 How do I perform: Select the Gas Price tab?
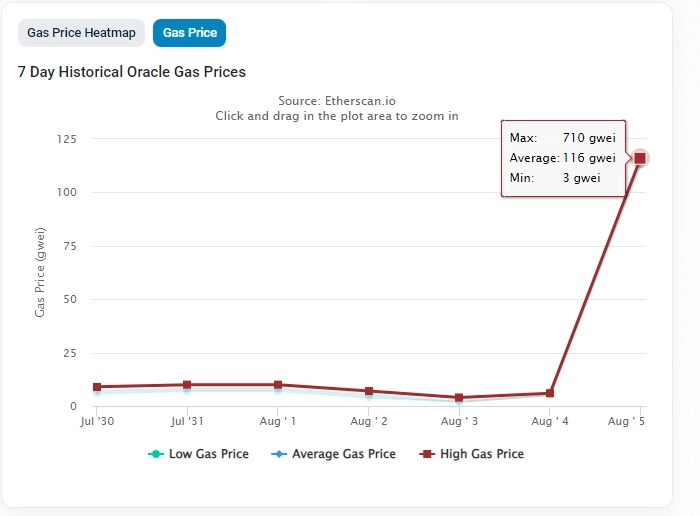(x=189, y=33)
